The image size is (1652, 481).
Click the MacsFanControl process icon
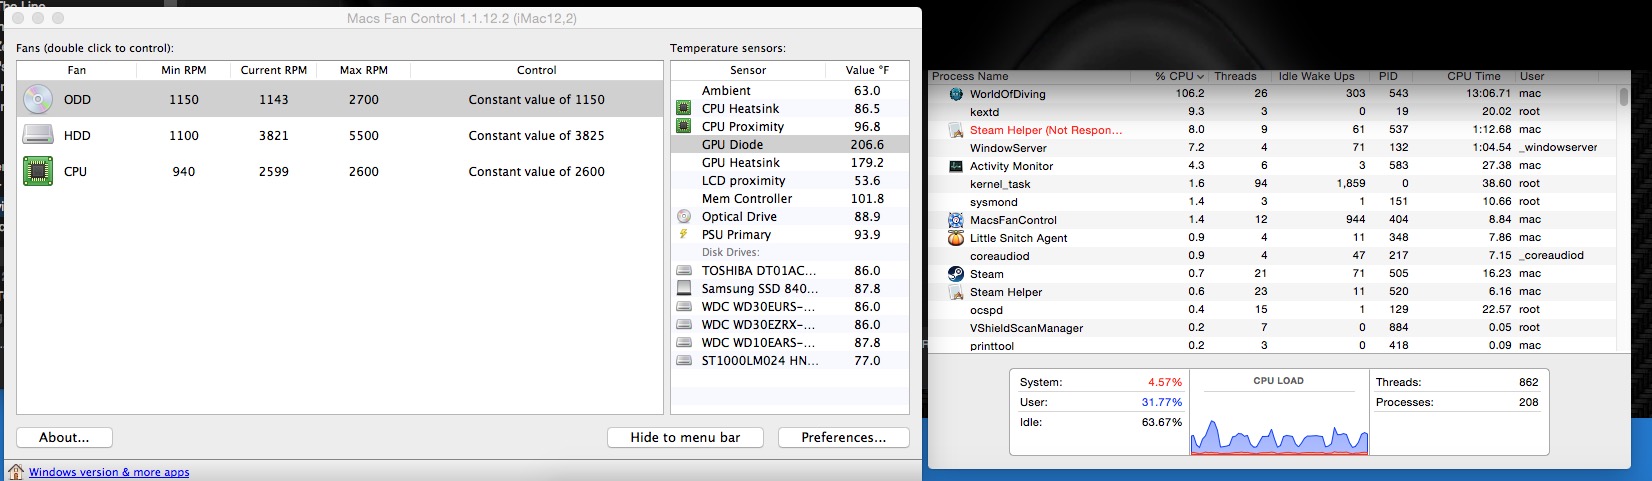click(955, 220)
